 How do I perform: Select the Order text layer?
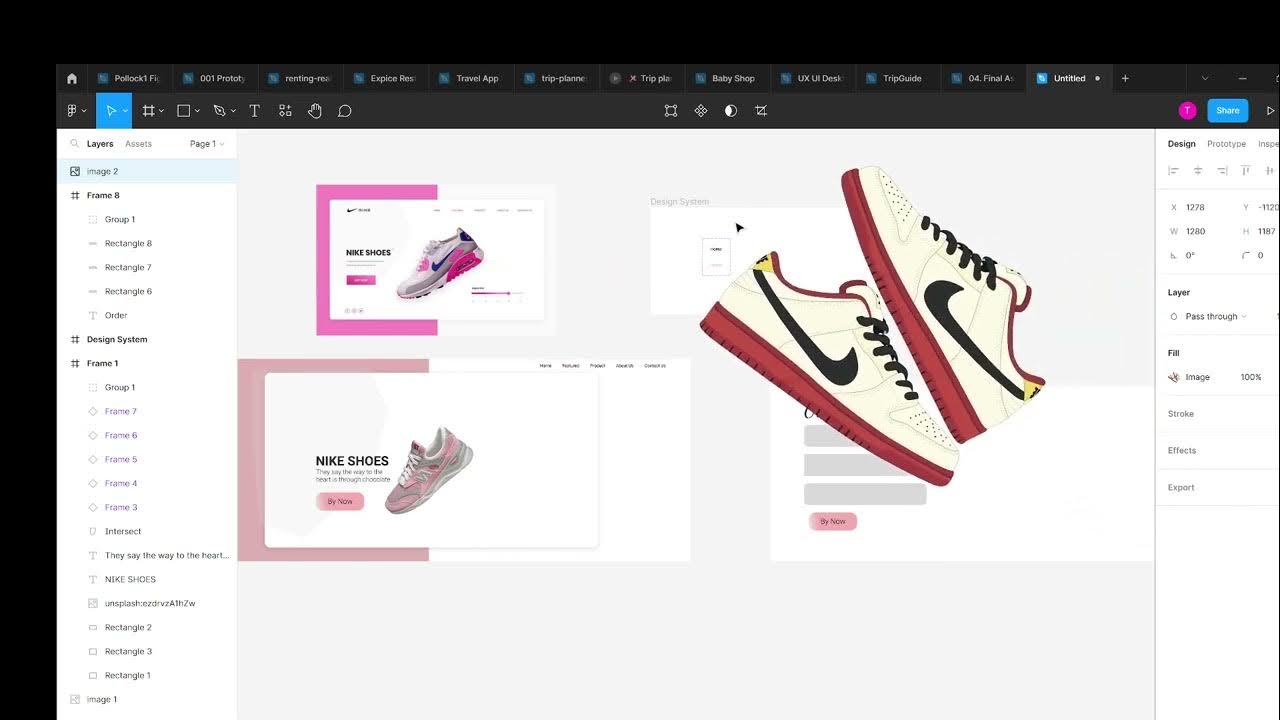(x=147, y=316)
